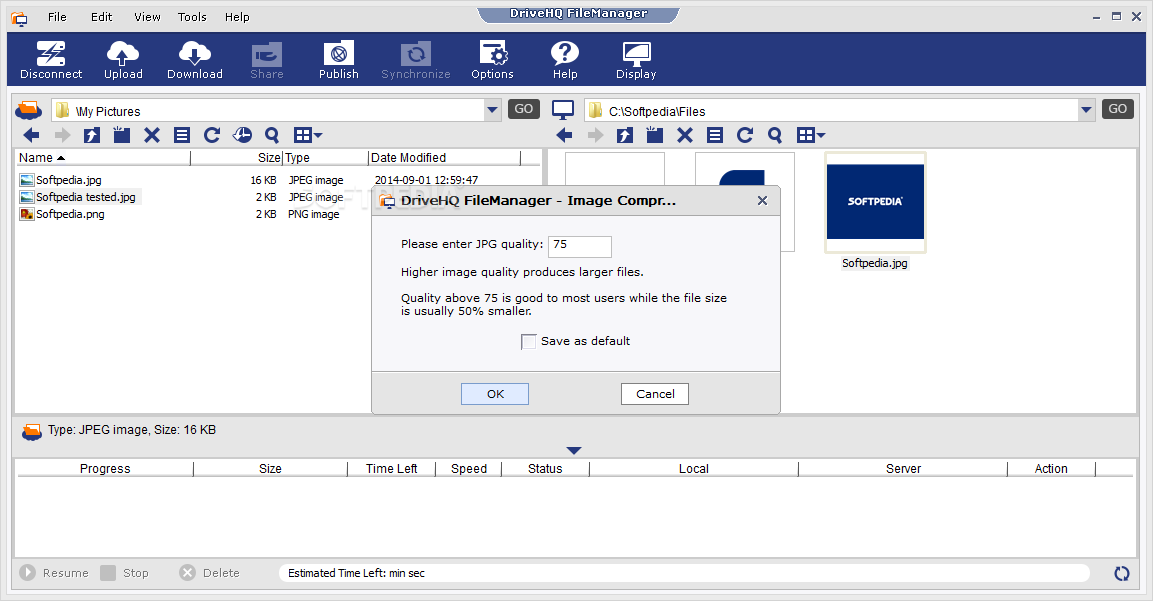Open view mode dropdown in local pane
Screen dimensions: 1153x601
[x=811, y=135]
